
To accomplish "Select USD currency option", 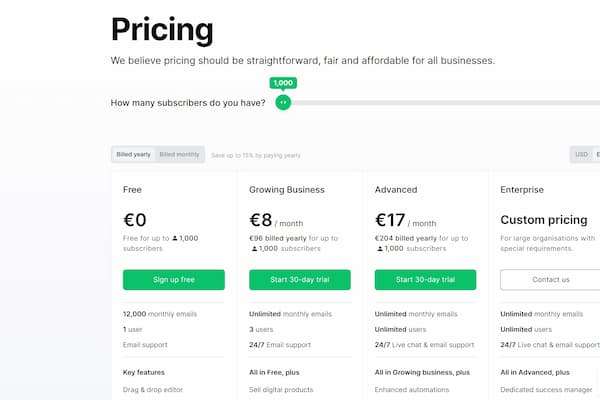I will click(581, 154).
